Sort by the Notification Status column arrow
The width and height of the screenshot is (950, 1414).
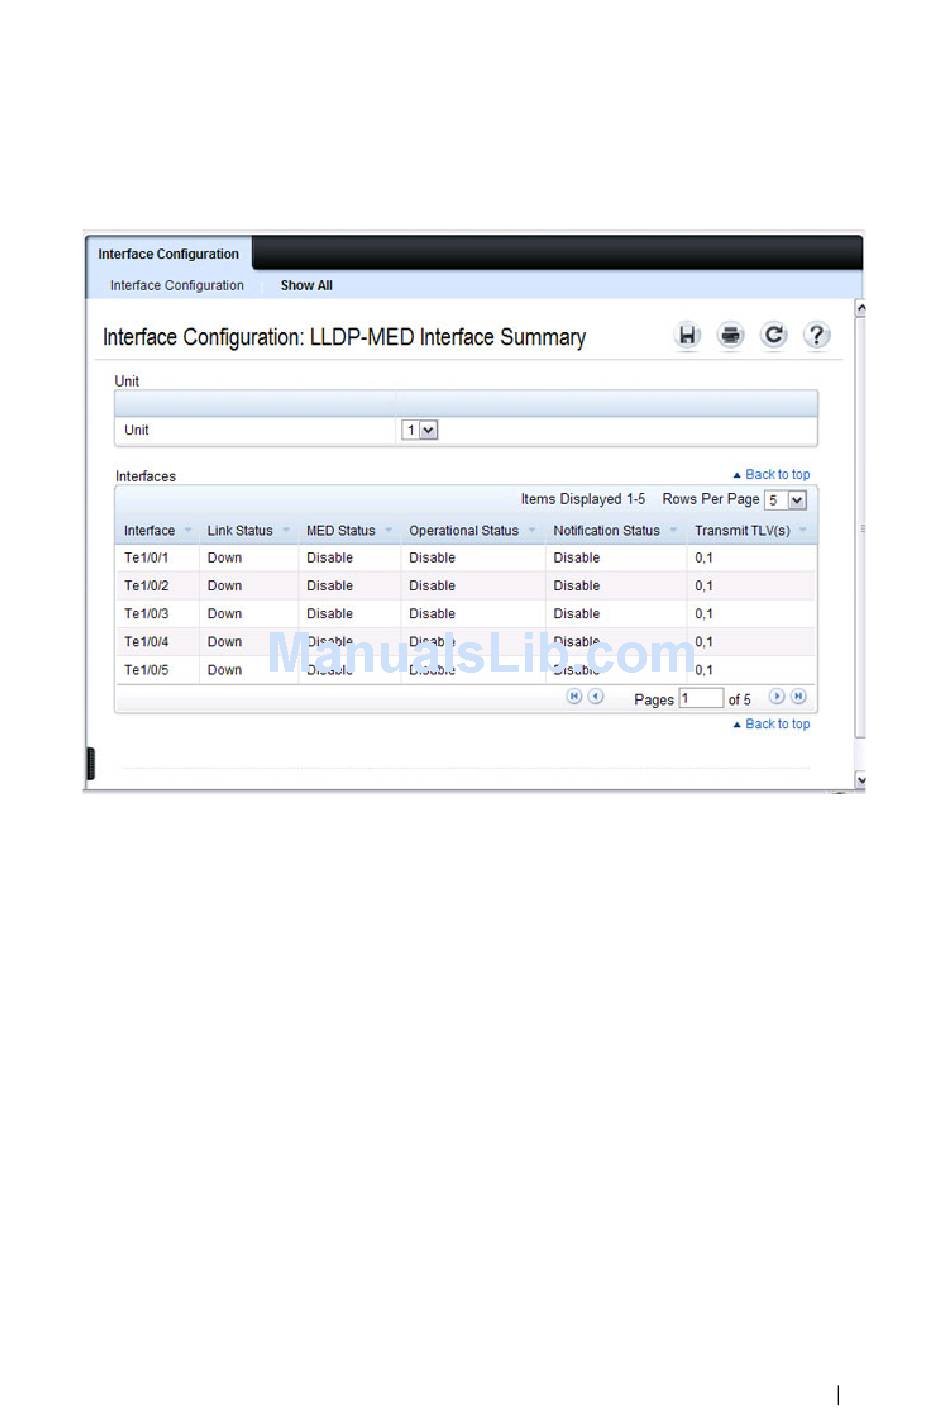[673, 530]
